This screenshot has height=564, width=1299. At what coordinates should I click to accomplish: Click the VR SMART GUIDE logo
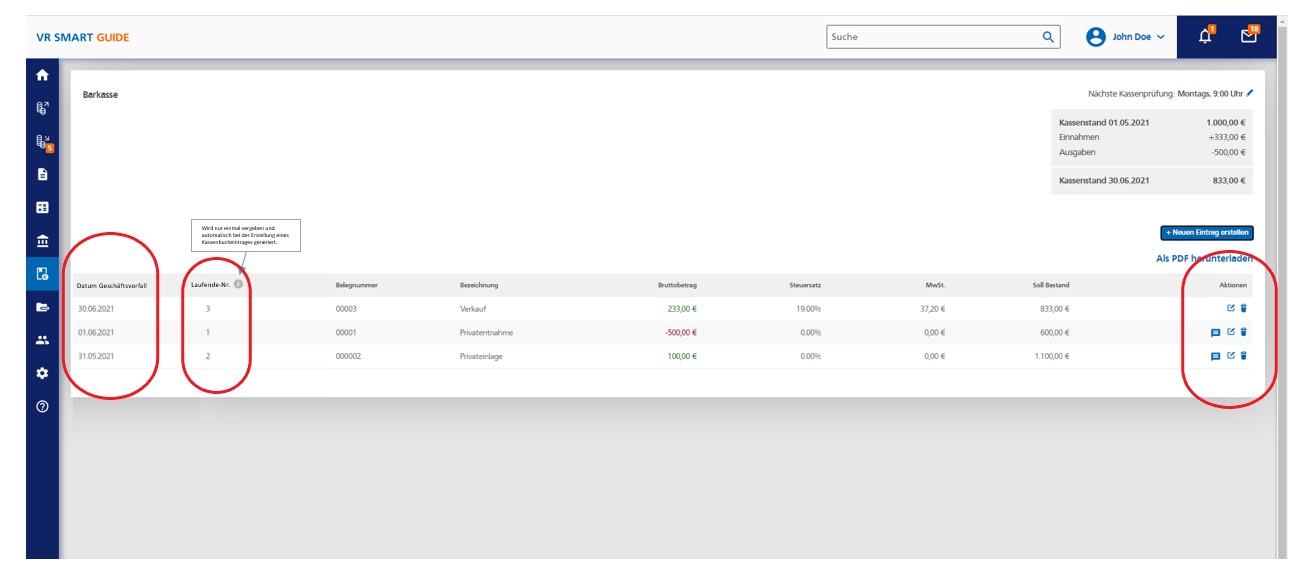(83, 38)
